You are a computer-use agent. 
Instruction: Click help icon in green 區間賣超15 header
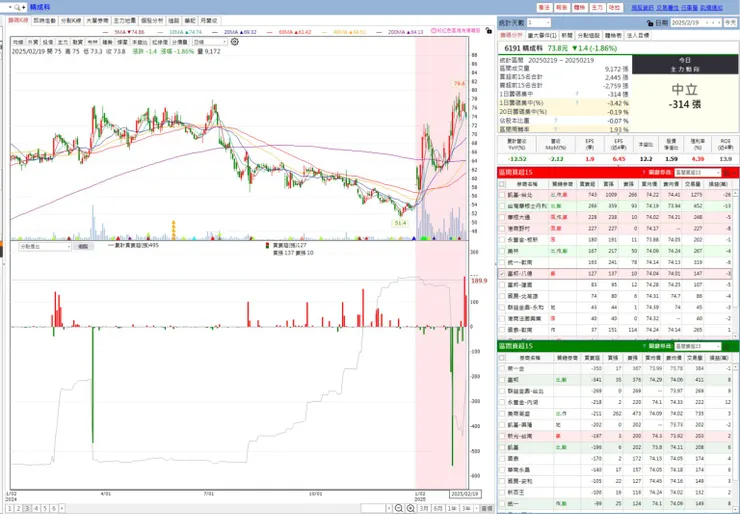point(644,346)
